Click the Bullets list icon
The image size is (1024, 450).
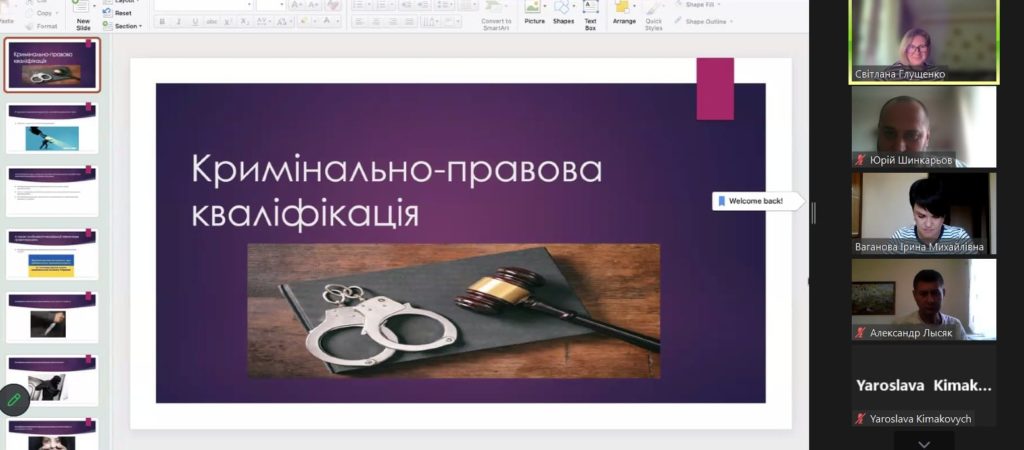click(x=360, y=5)
